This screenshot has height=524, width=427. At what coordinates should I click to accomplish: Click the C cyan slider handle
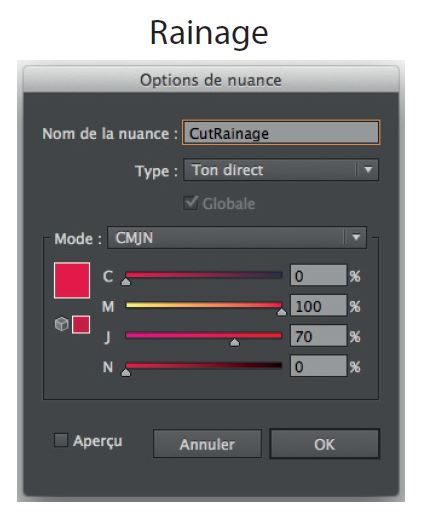pos(126,282)
